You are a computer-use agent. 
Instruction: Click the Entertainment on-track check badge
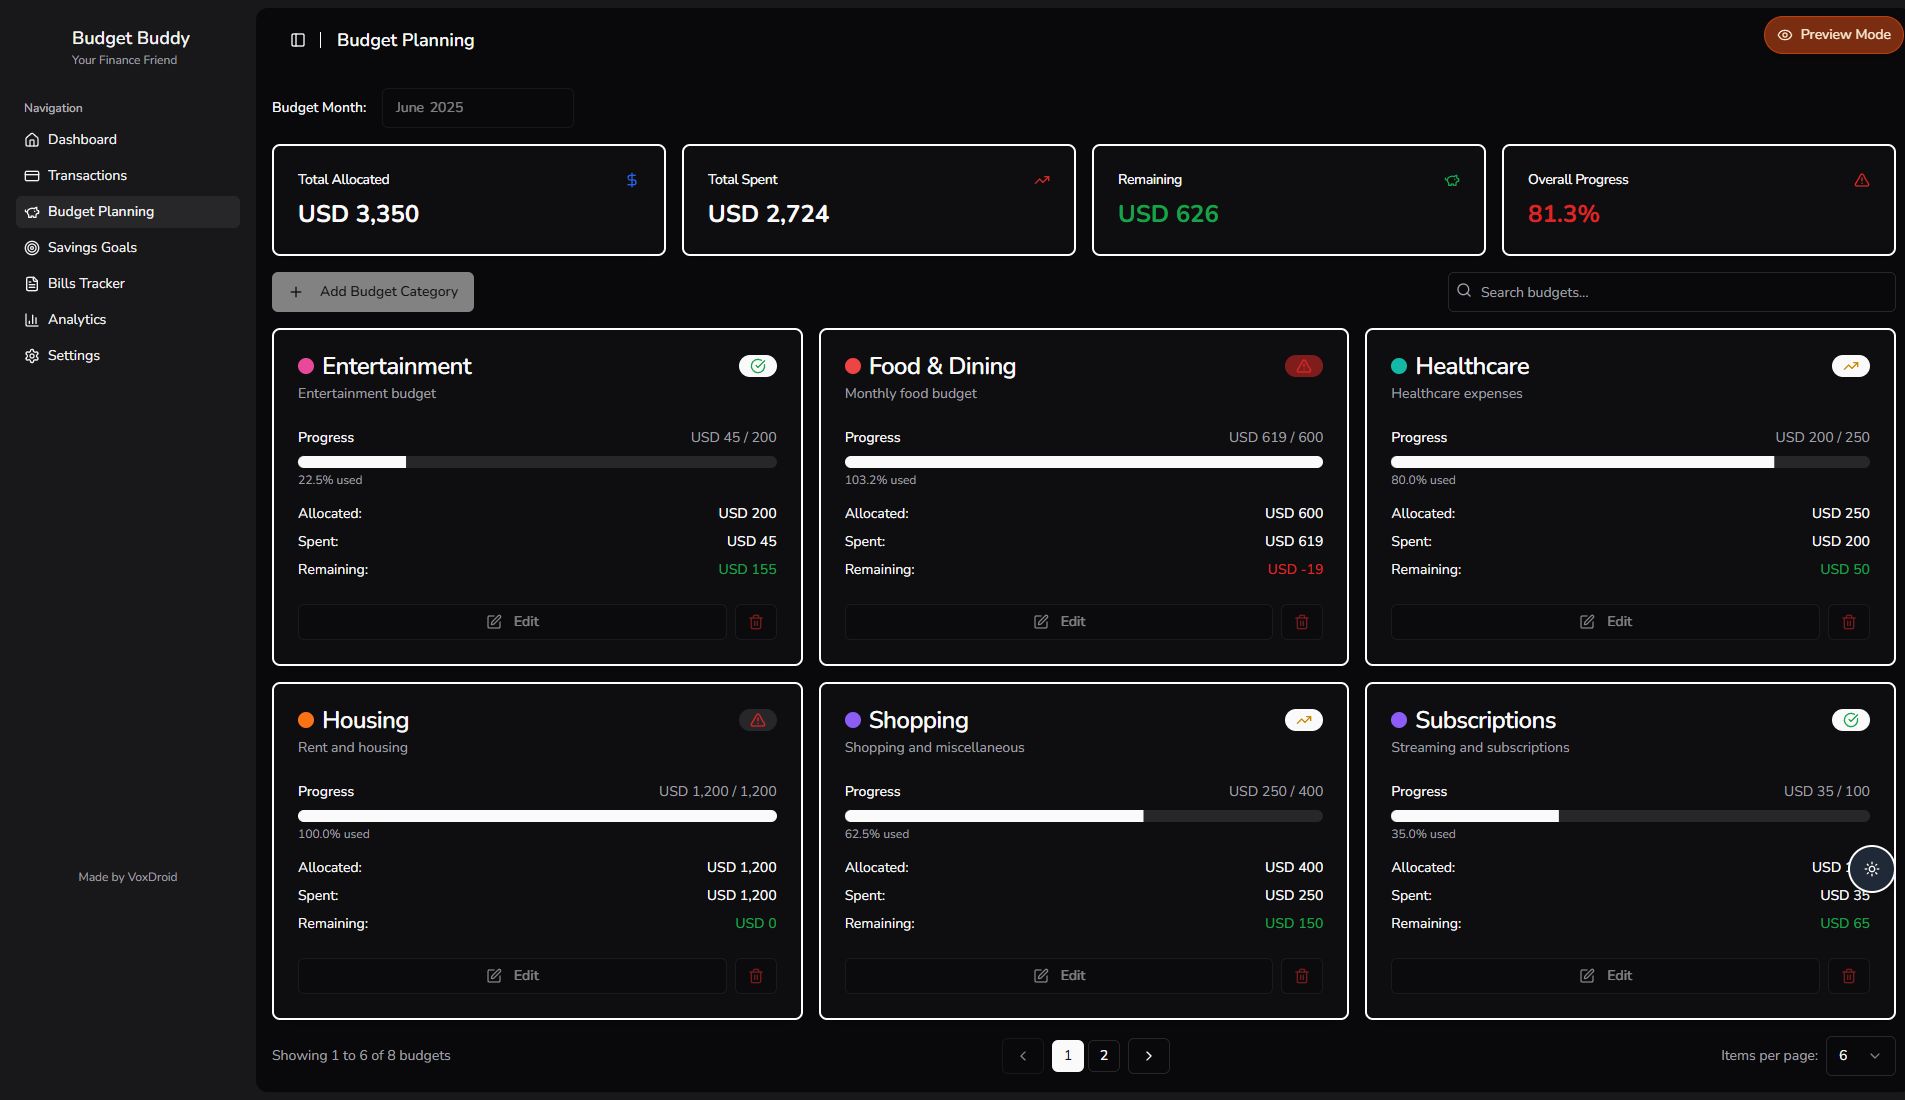click(757, 366)
